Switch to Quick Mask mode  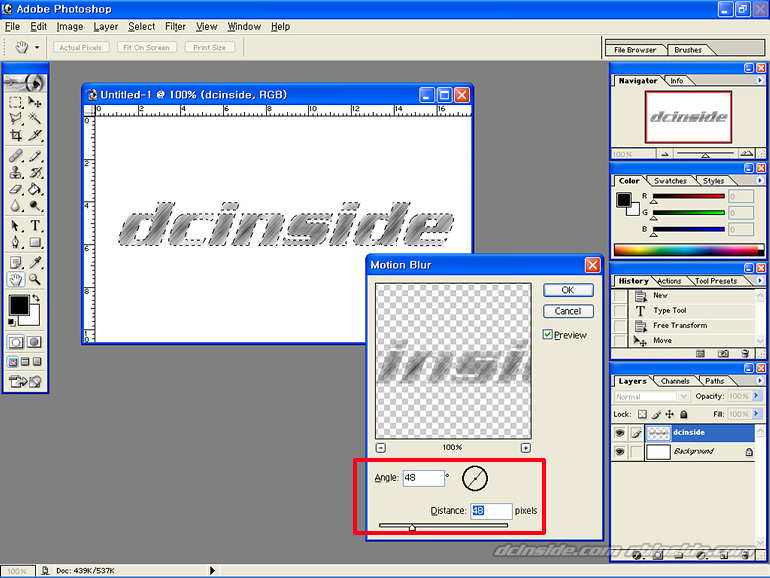click(34, 342)
